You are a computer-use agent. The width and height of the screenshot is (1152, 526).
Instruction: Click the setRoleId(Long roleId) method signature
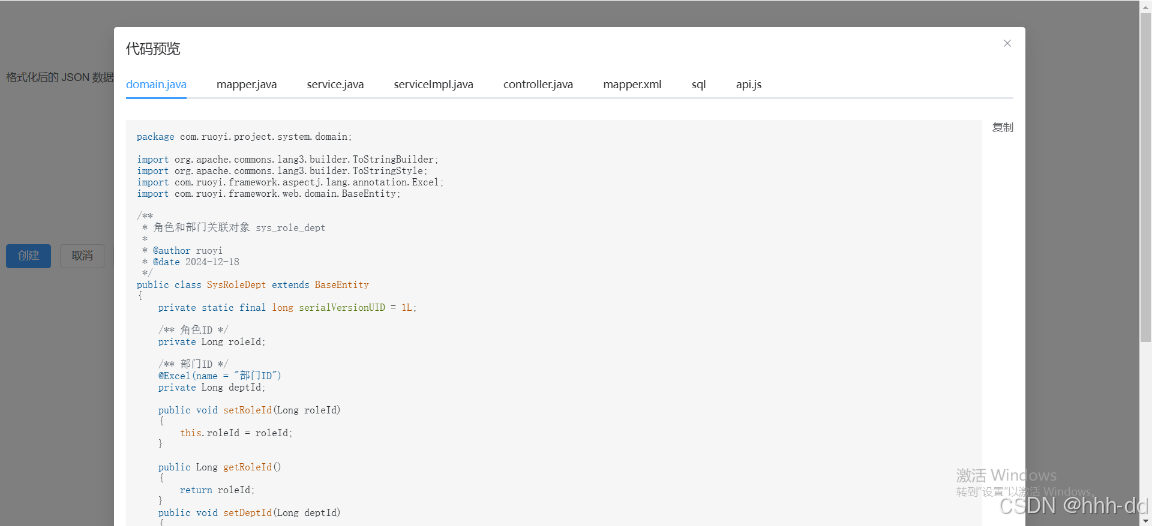pyautogui.click(x=249, y=410)
